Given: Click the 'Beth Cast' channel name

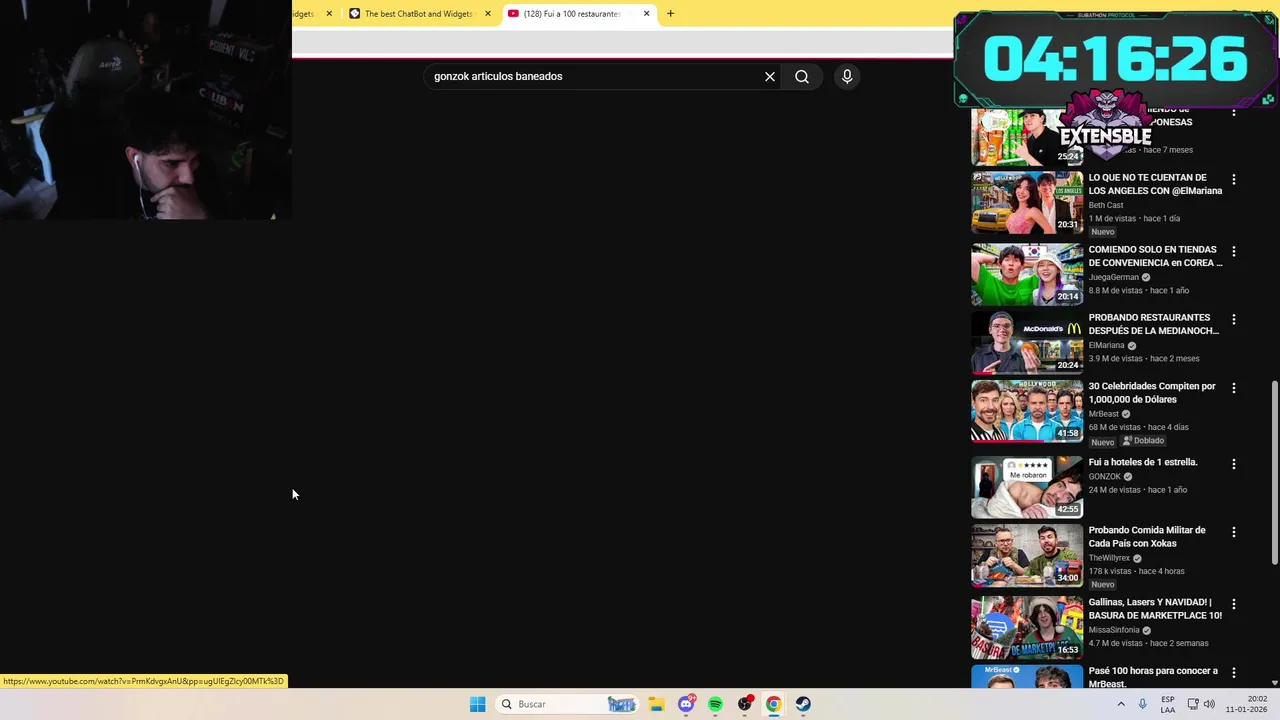Looking at the screenshot, I should 1106,205.
